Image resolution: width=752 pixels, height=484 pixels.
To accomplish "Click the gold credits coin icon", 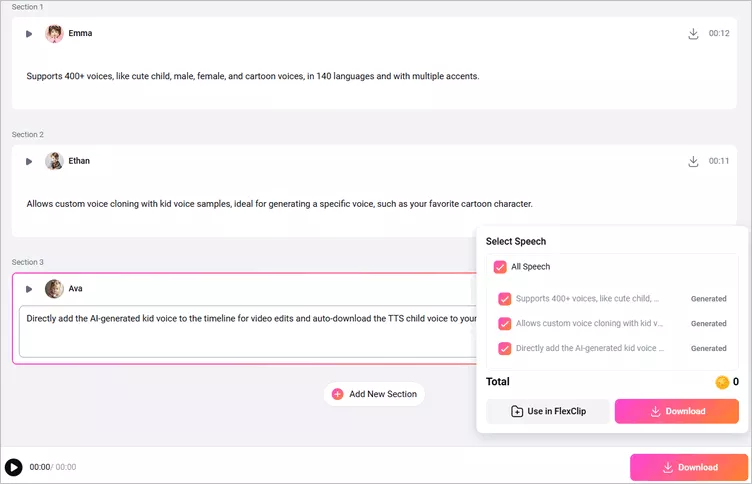I will [722, 382].
